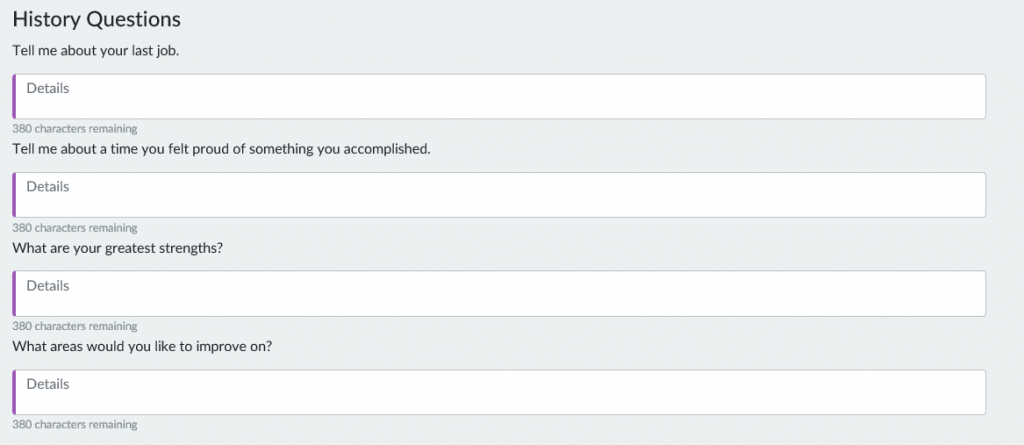Click the "What areas would you like to improve on?" question
1024x445 pixels.
pyautogui.click(x=142, y=346)
